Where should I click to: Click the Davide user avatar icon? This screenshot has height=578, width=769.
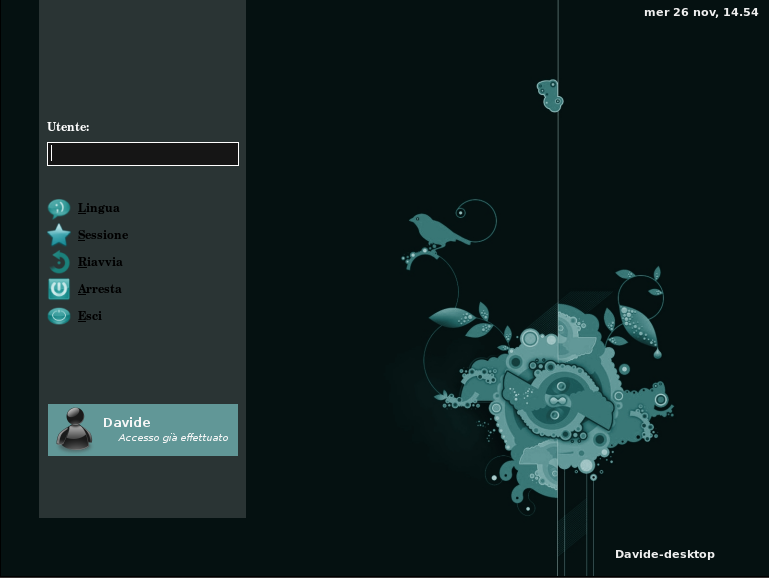click(74, 429)
